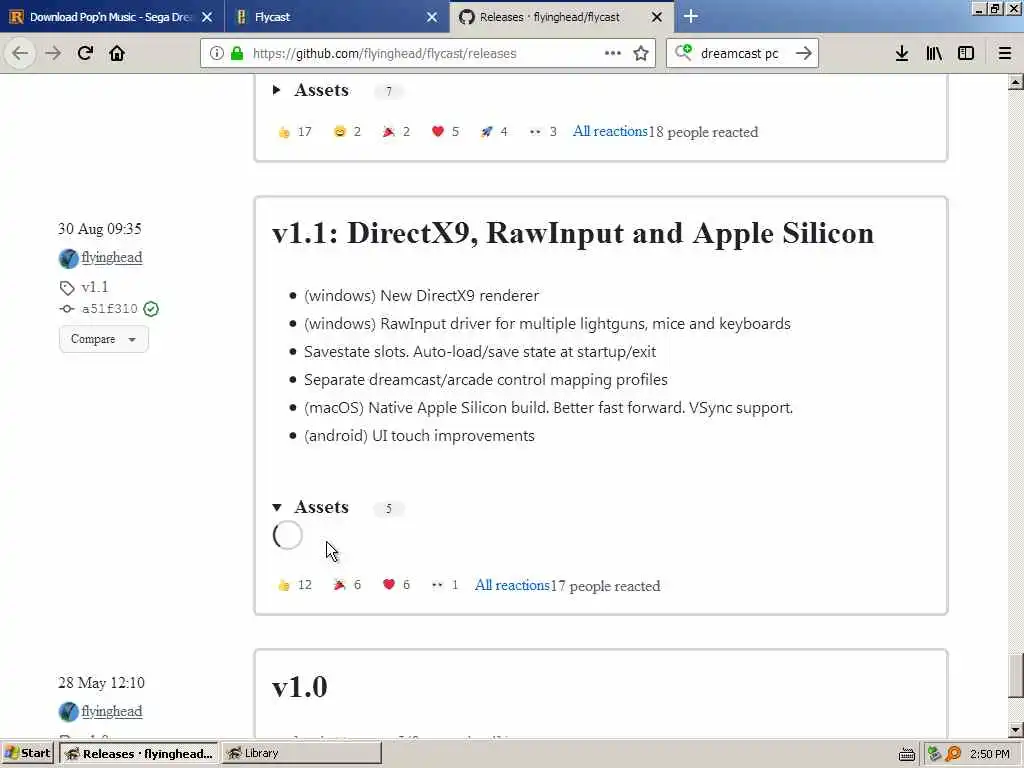Click the '30 Aug 09:35' release date
Viewport: 1024px width, 768px height.
click(x=100, y=229)
